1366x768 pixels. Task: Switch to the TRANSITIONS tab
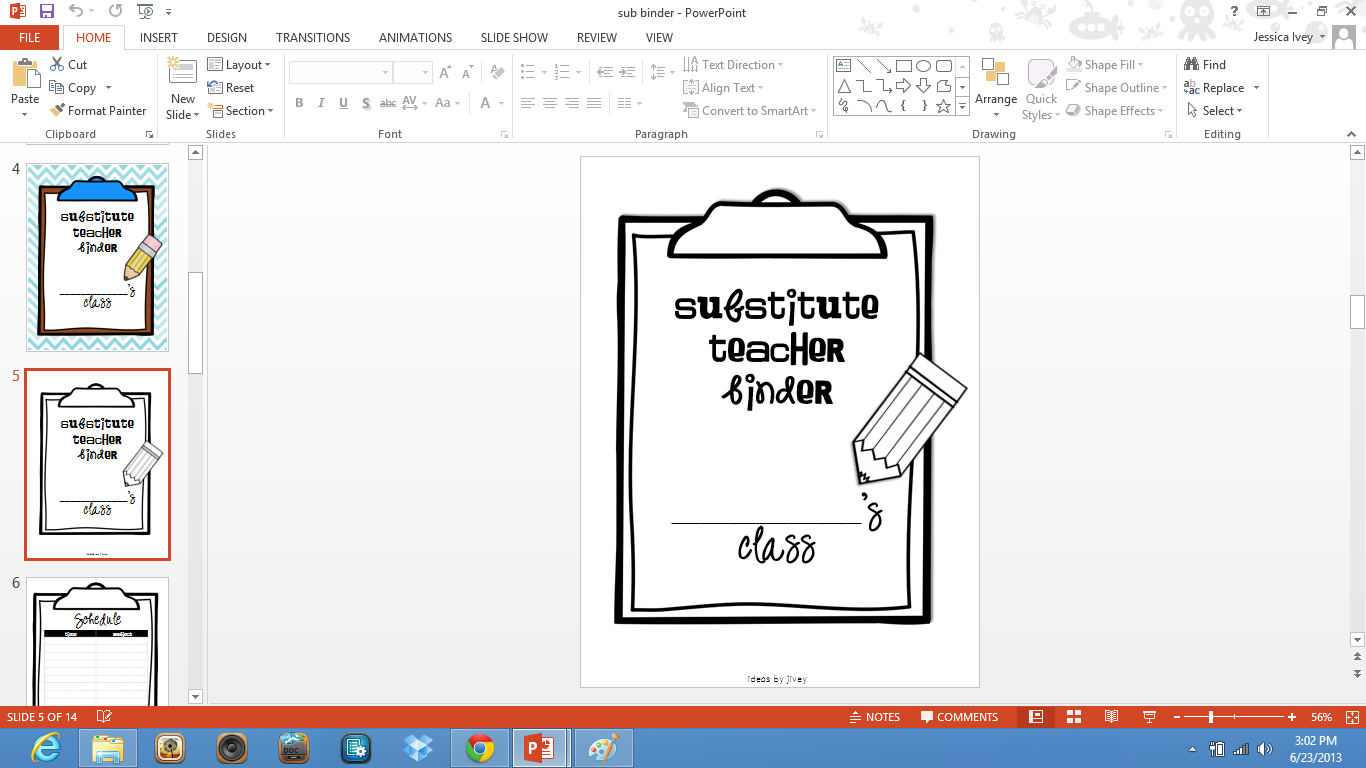click(x=313, y=37)
